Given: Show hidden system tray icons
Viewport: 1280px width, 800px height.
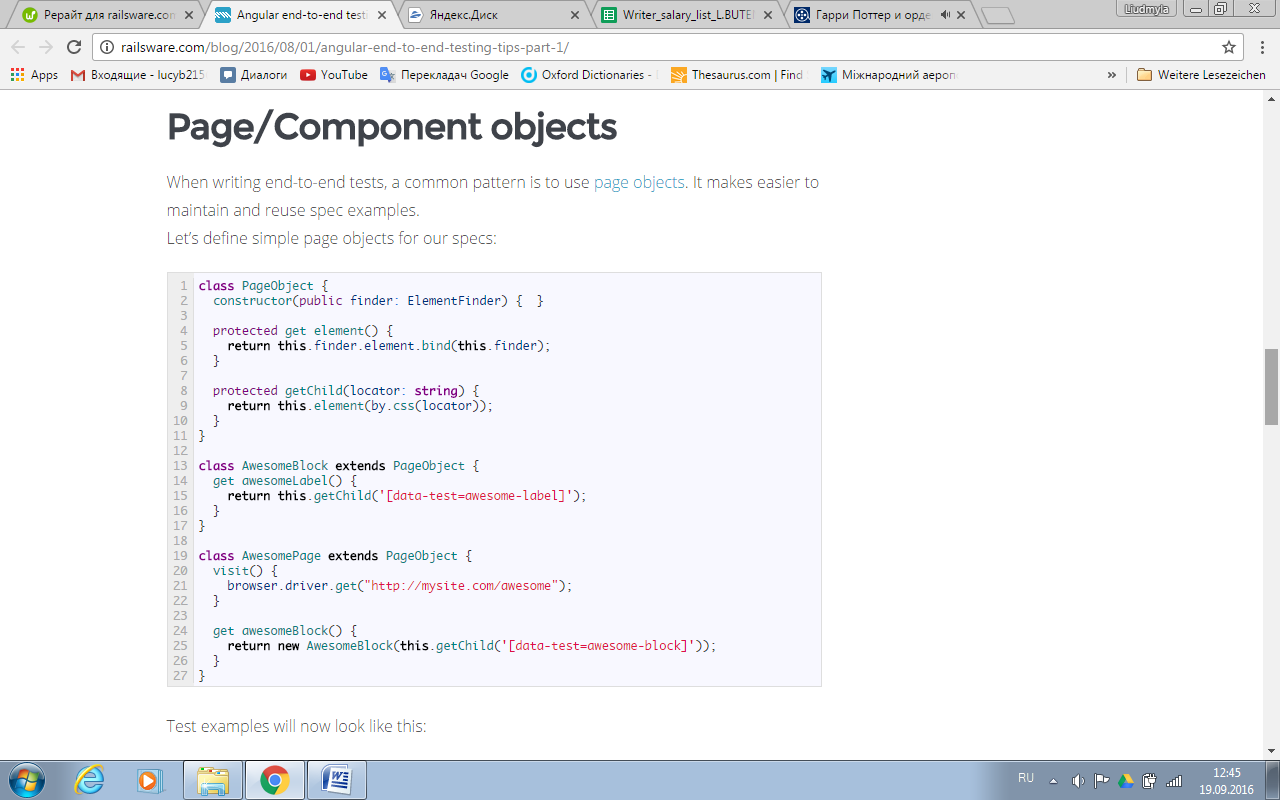Looking at the screenshot, I should (x=1053, y=780).
